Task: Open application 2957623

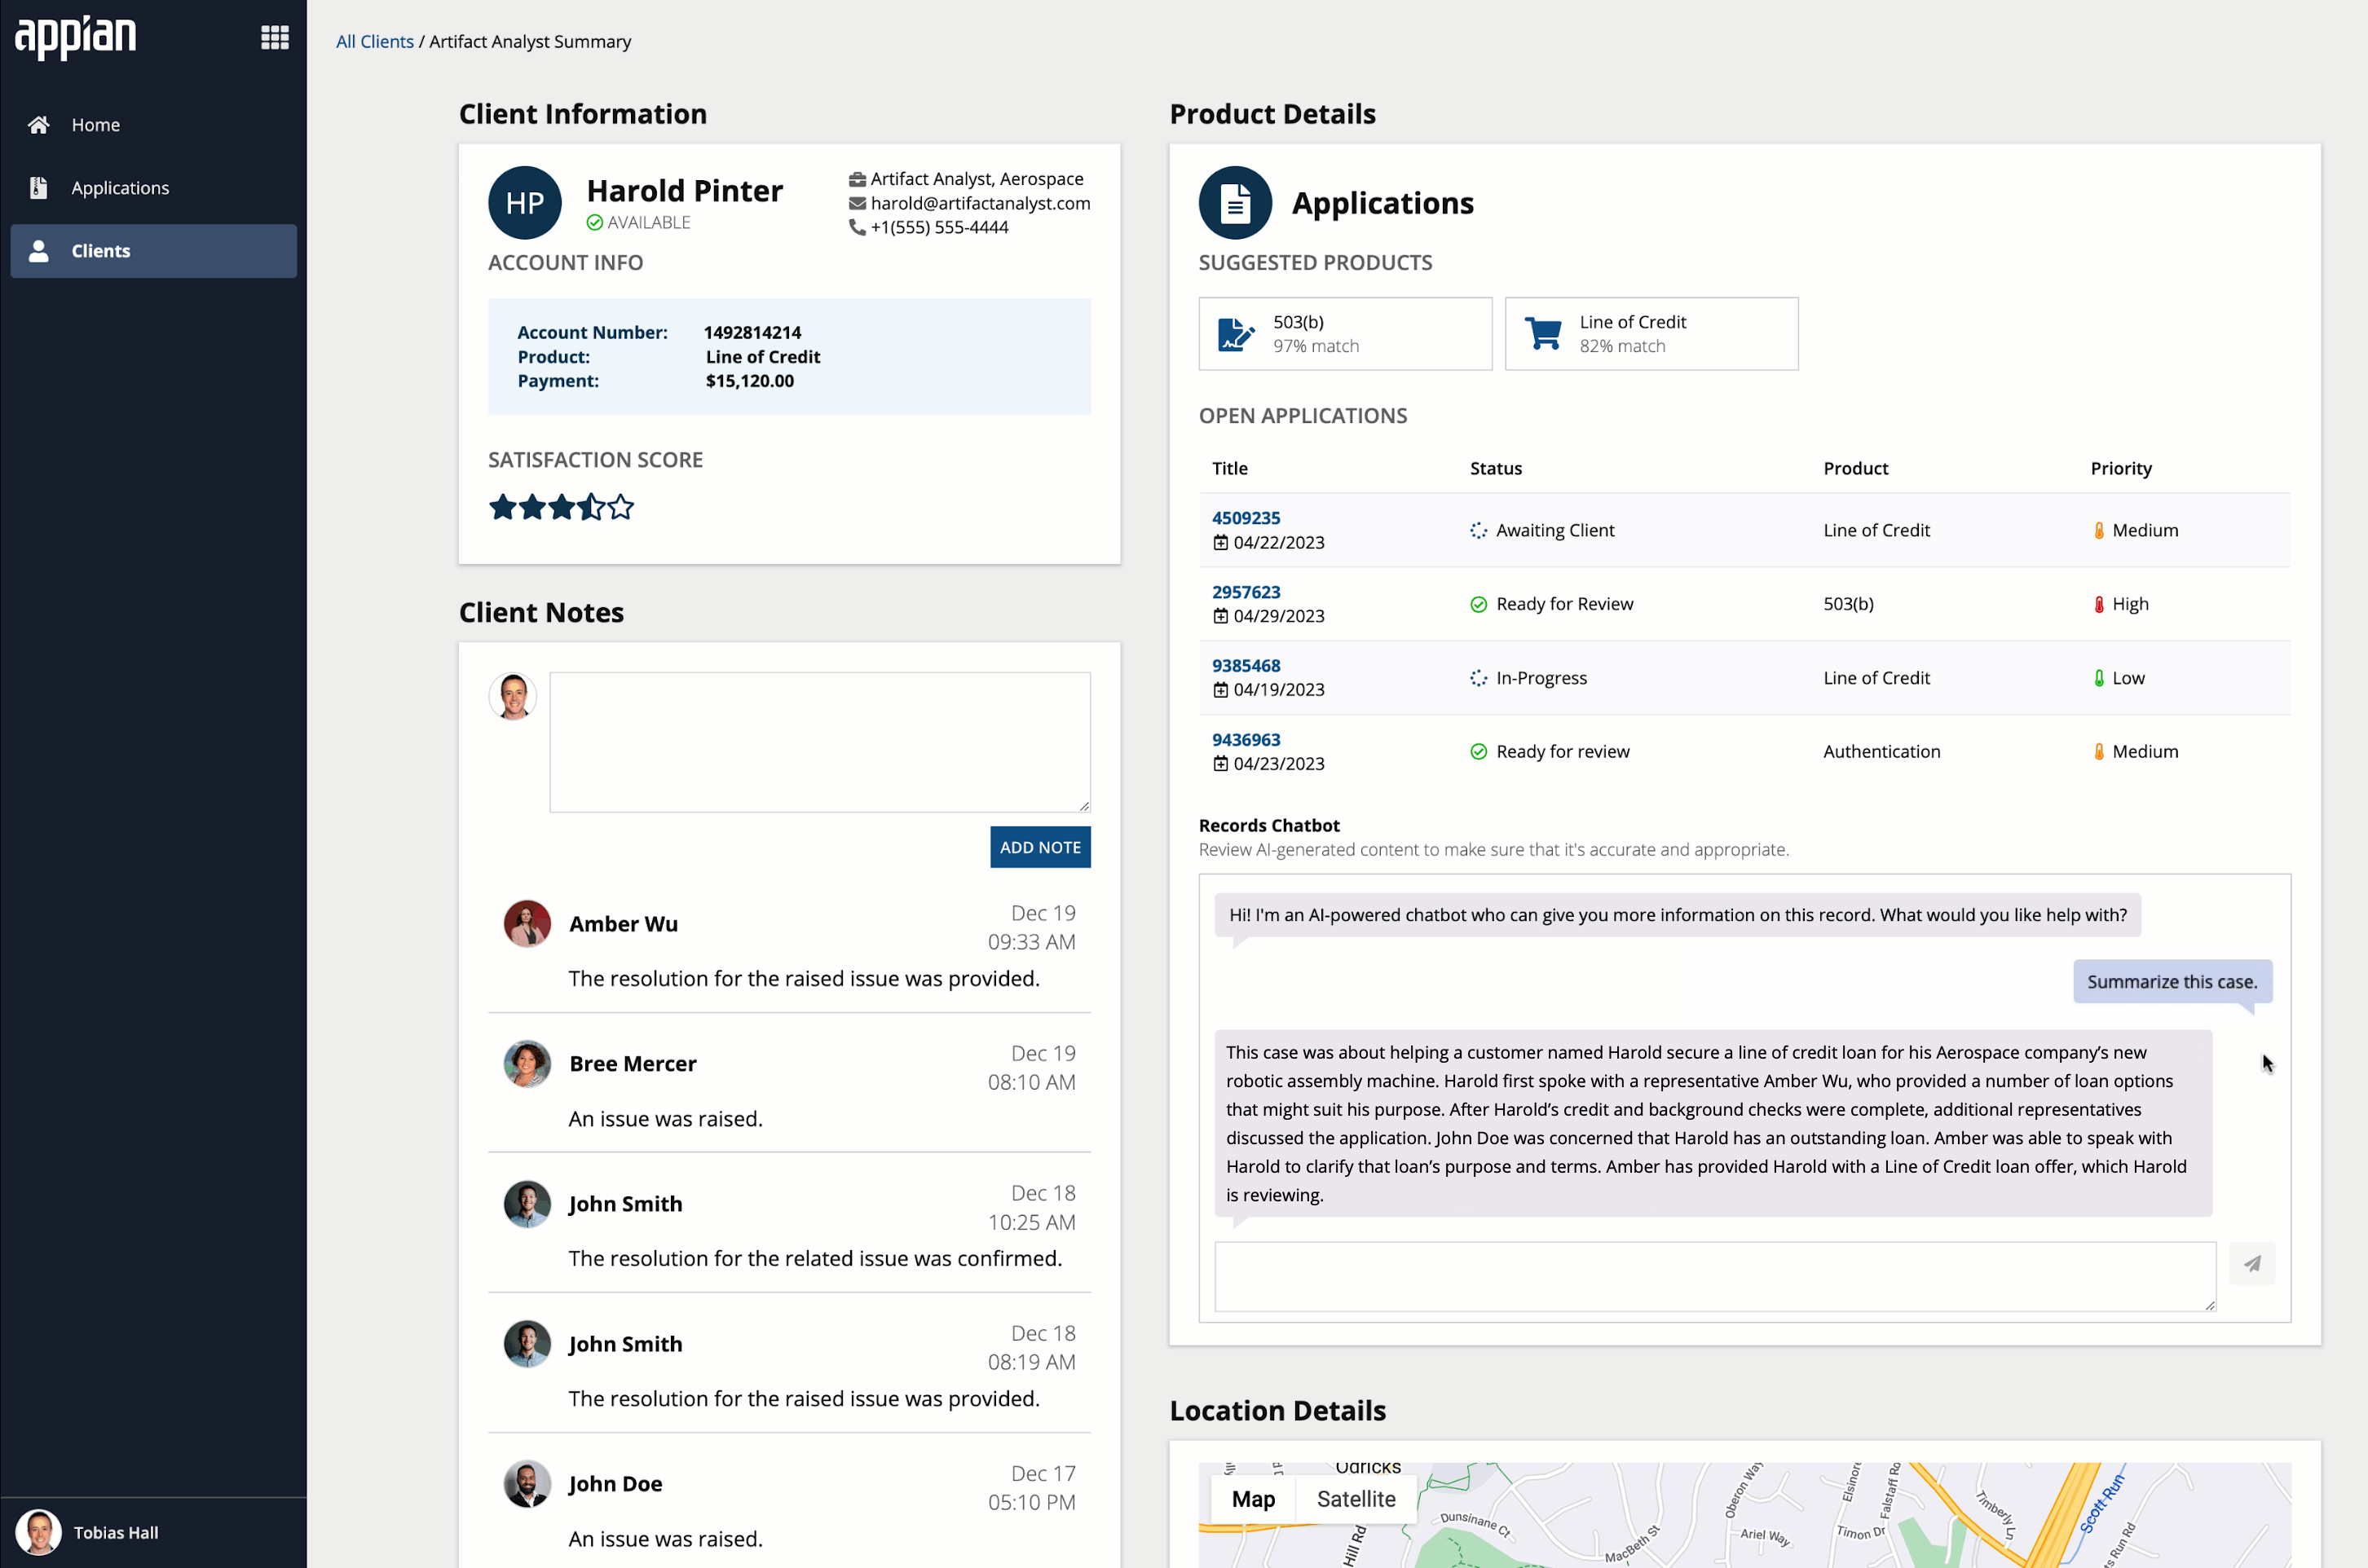Action: point(1246,592)
